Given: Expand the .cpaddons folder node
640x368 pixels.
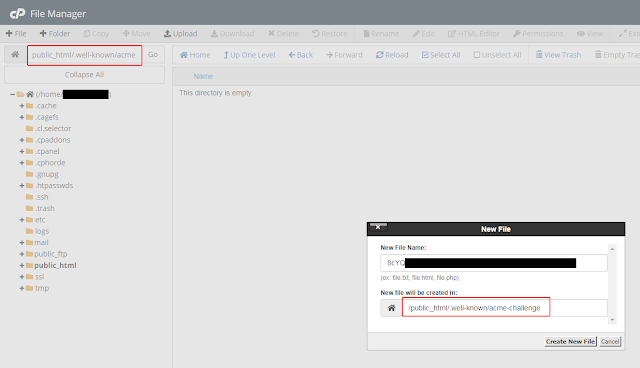Looking at the screenshot, I should pyautogui.click(x=22, y=140).
